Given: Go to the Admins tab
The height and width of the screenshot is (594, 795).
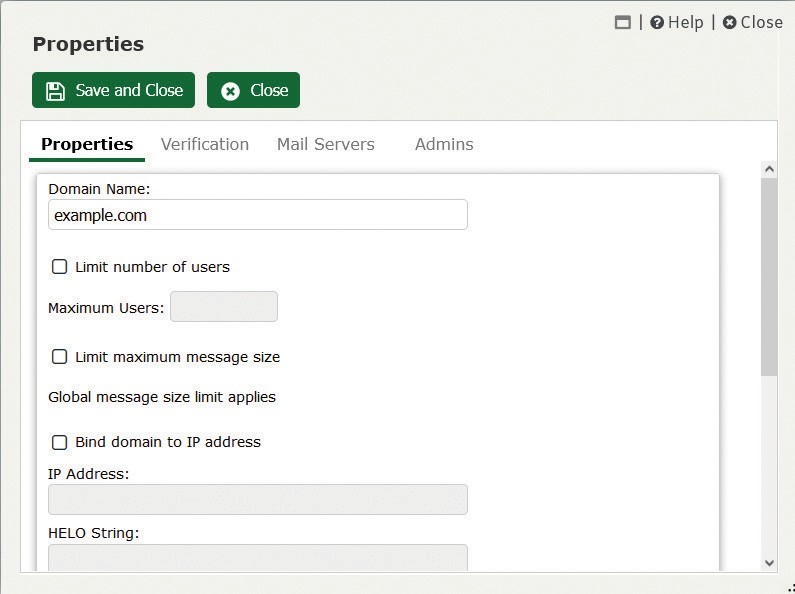Looking at the screenshot, I should 444,144.
